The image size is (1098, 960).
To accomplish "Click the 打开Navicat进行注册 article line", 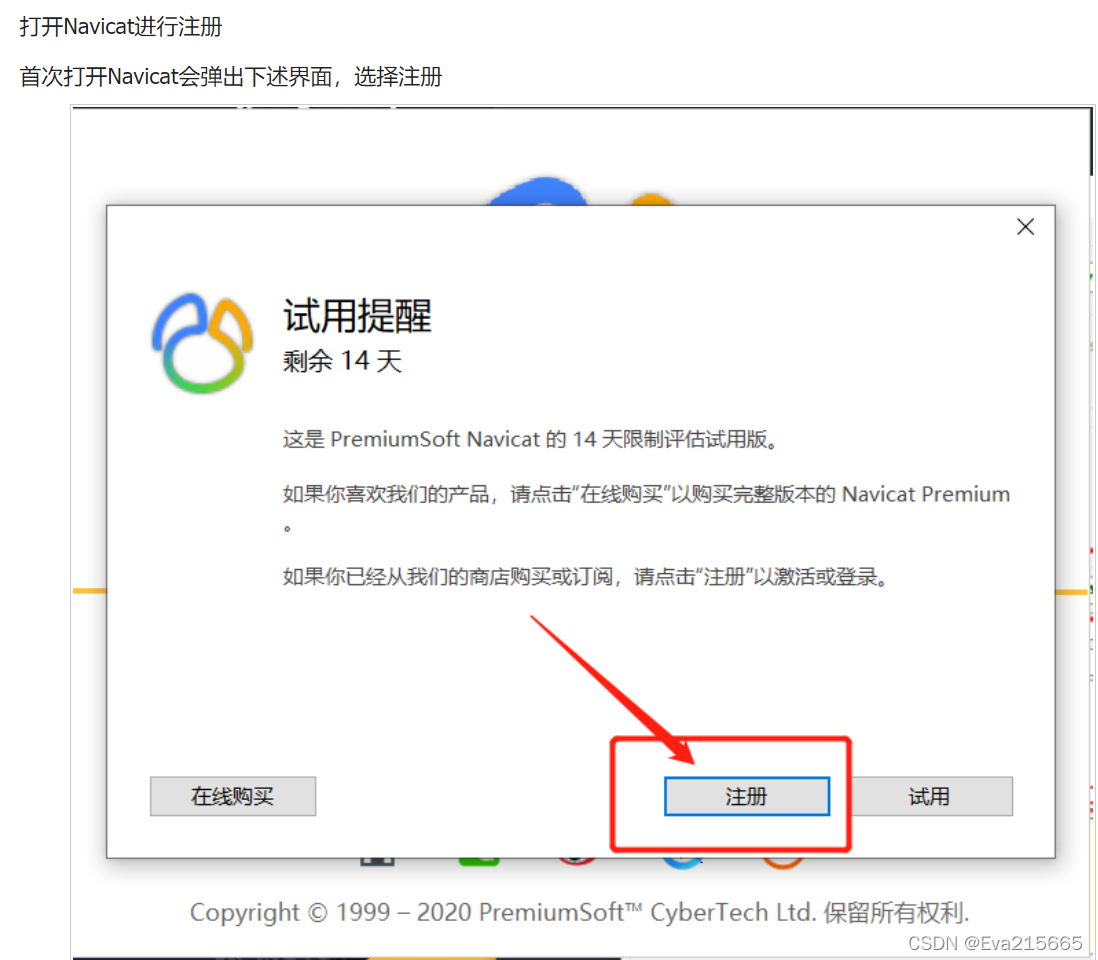I will (x=120, y=27).
